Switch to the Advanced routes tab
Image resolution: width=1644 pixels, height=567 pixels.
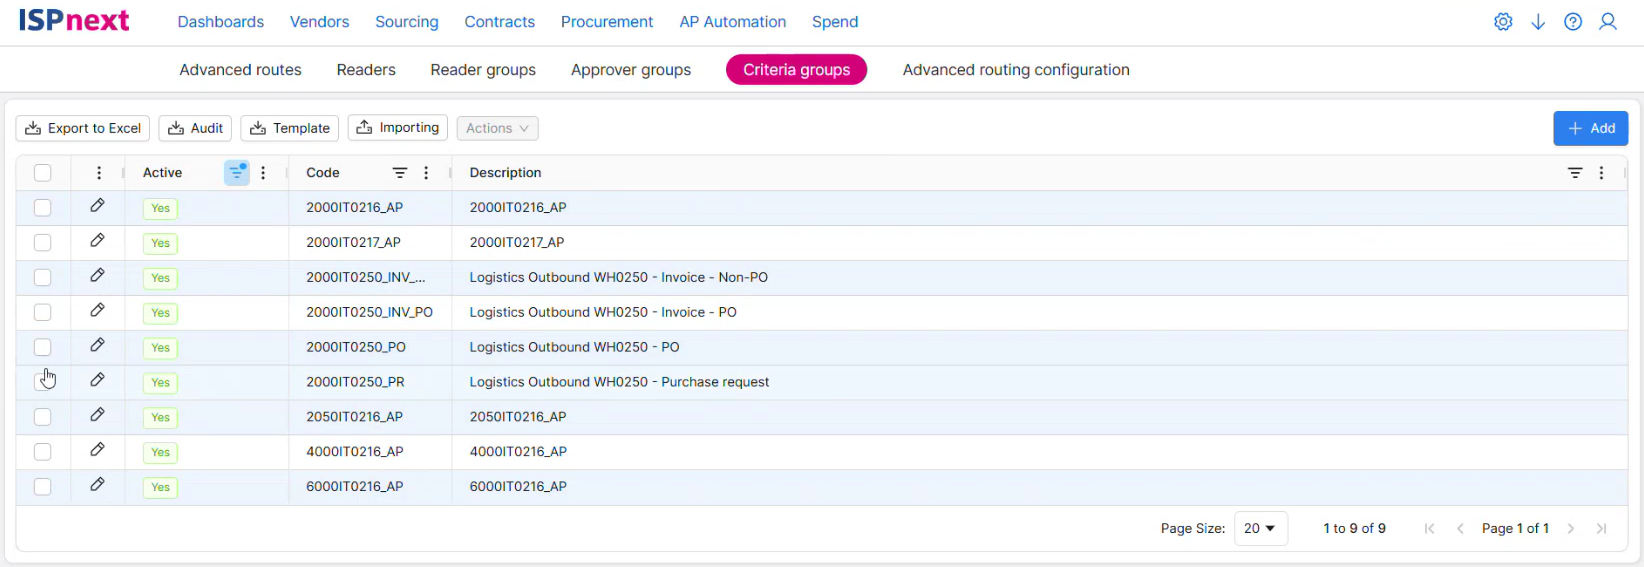pyautogui.click(x=240, y=70)
